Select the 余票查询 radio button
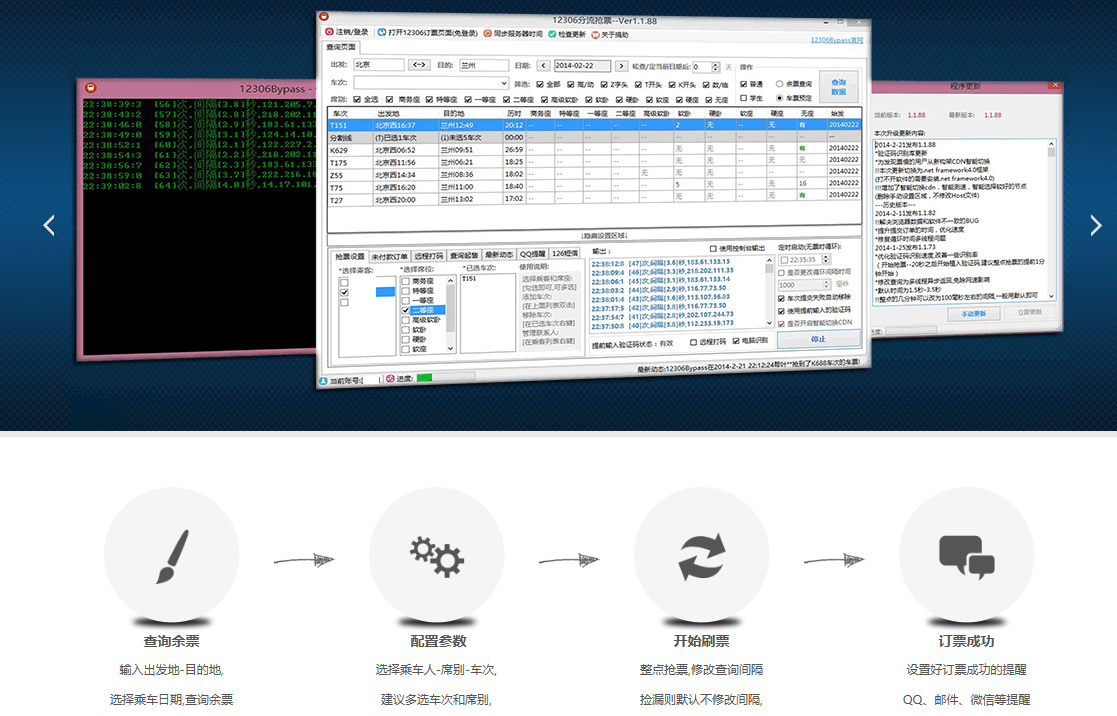The width and height of the screenshot is (1117, 716). coord(779,83)
